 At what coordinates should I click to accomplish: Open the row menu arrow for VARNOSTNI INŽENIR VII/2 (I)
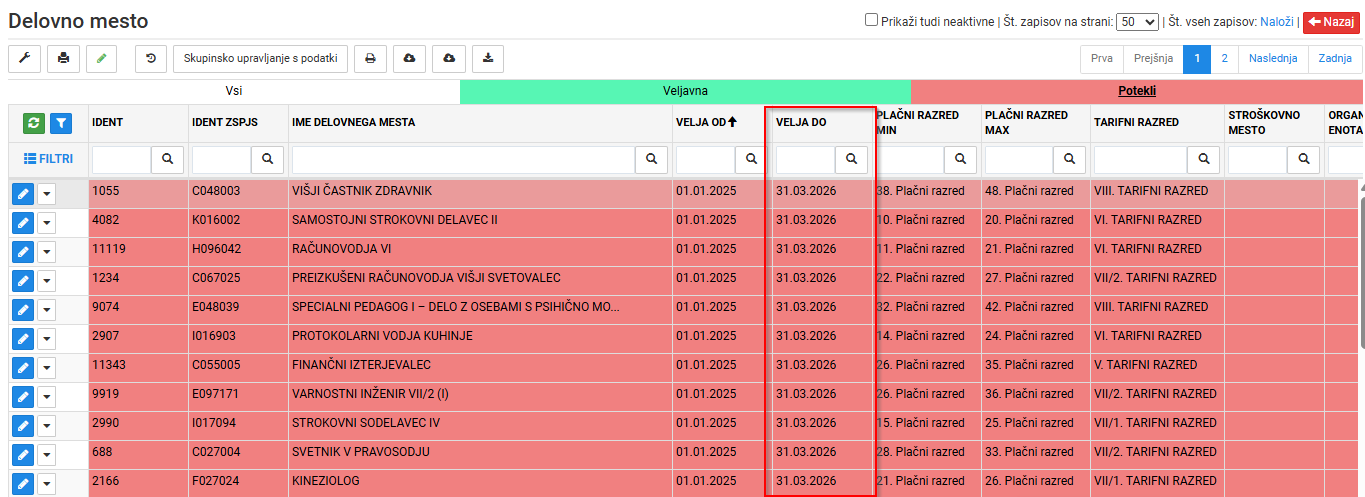point(47,398)
